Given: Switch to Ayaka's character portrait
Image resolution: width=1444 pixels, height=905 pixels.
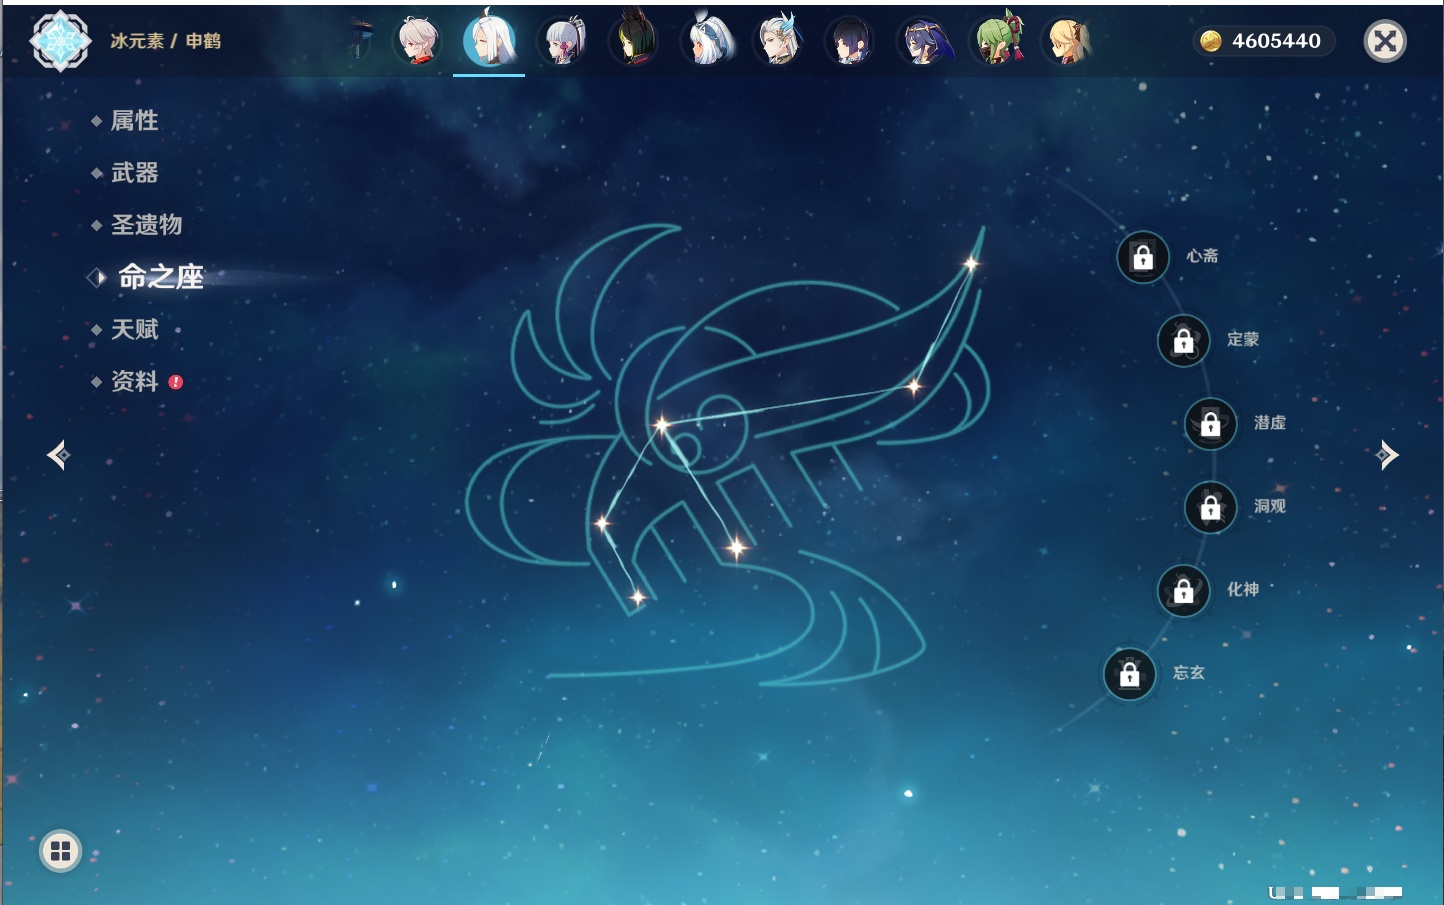Looking at the screenshot, I should tap(563, 41).
